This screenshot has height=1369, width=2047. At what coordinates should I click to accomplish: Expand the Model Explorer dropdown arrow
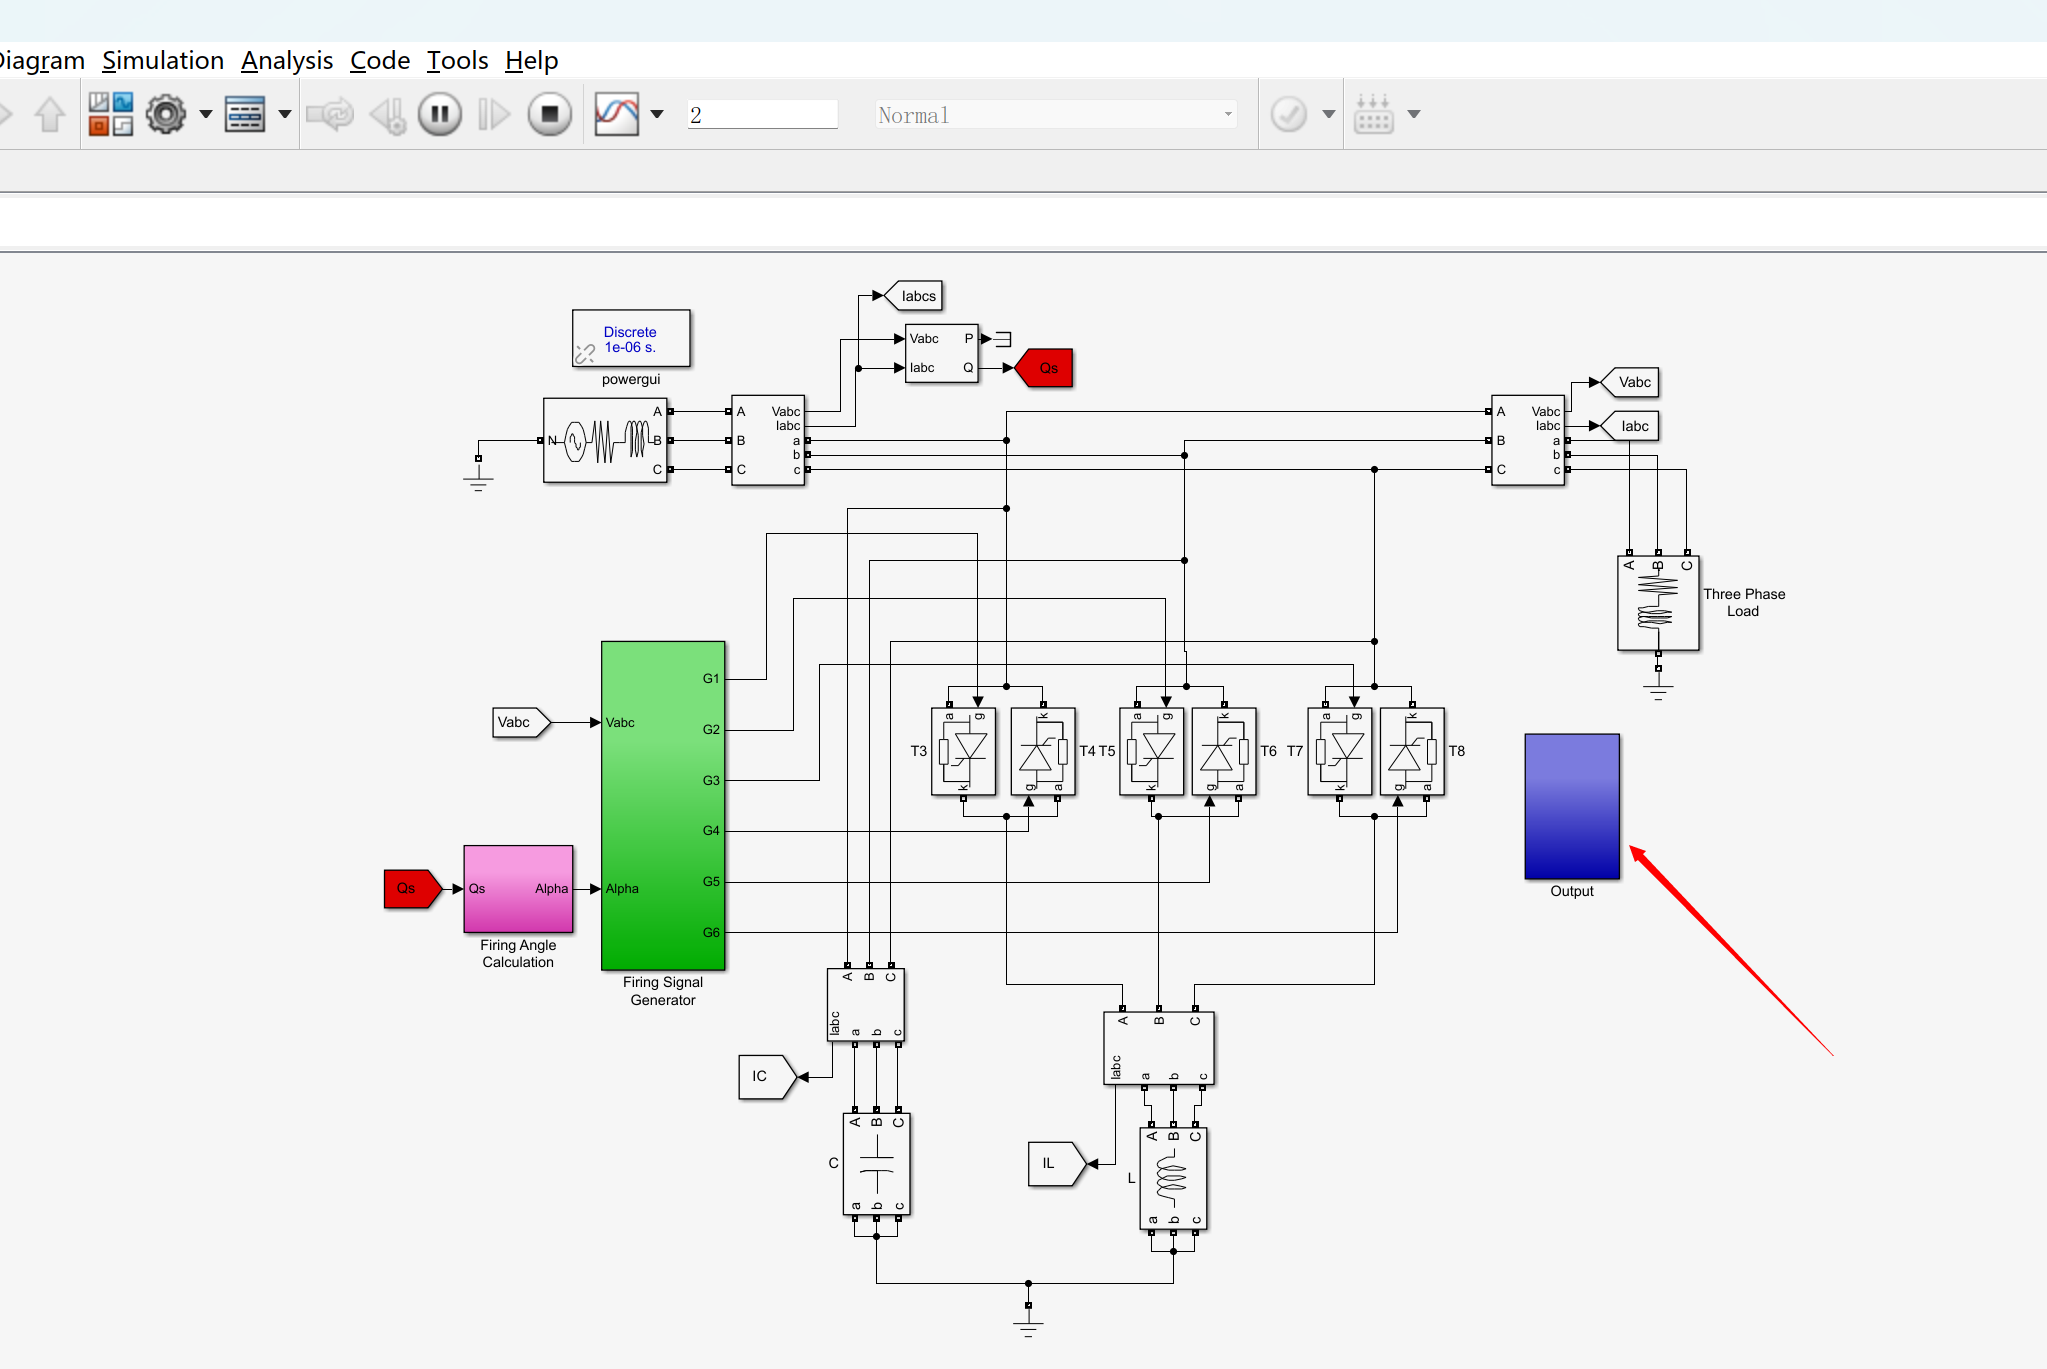285,114
